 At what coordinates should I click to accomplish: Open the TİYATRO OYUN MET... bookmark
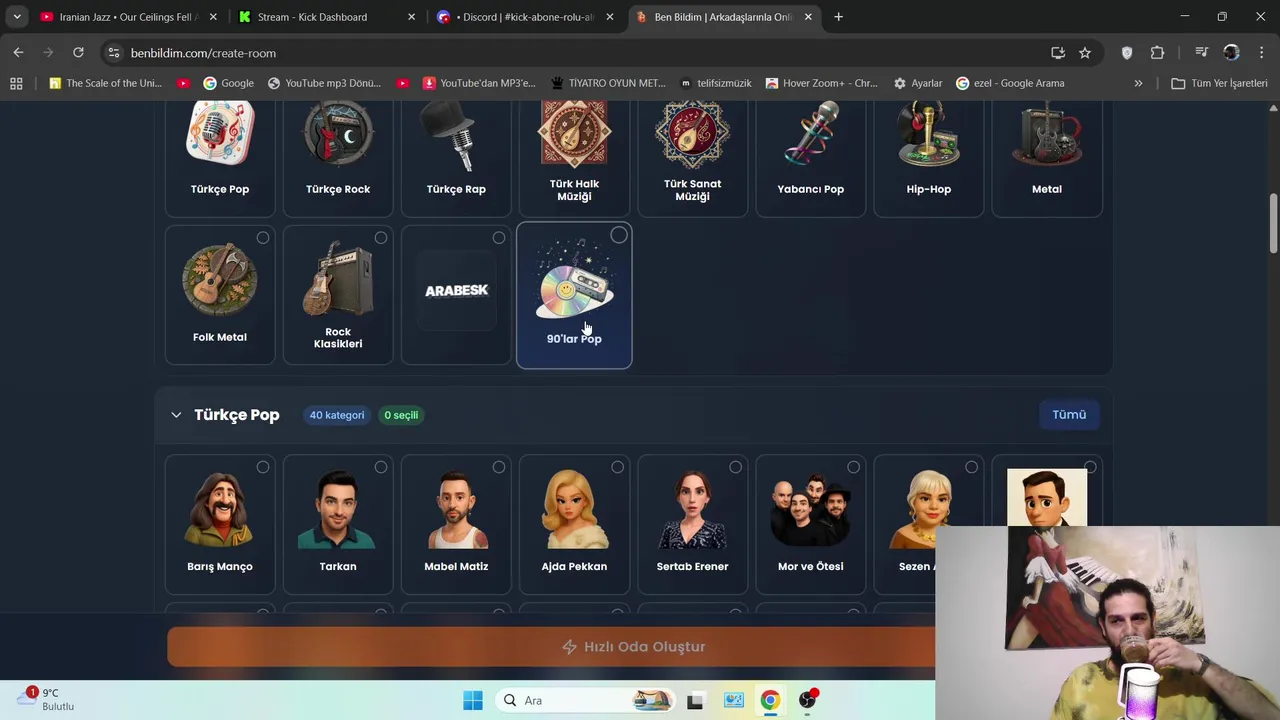[608, 83]
